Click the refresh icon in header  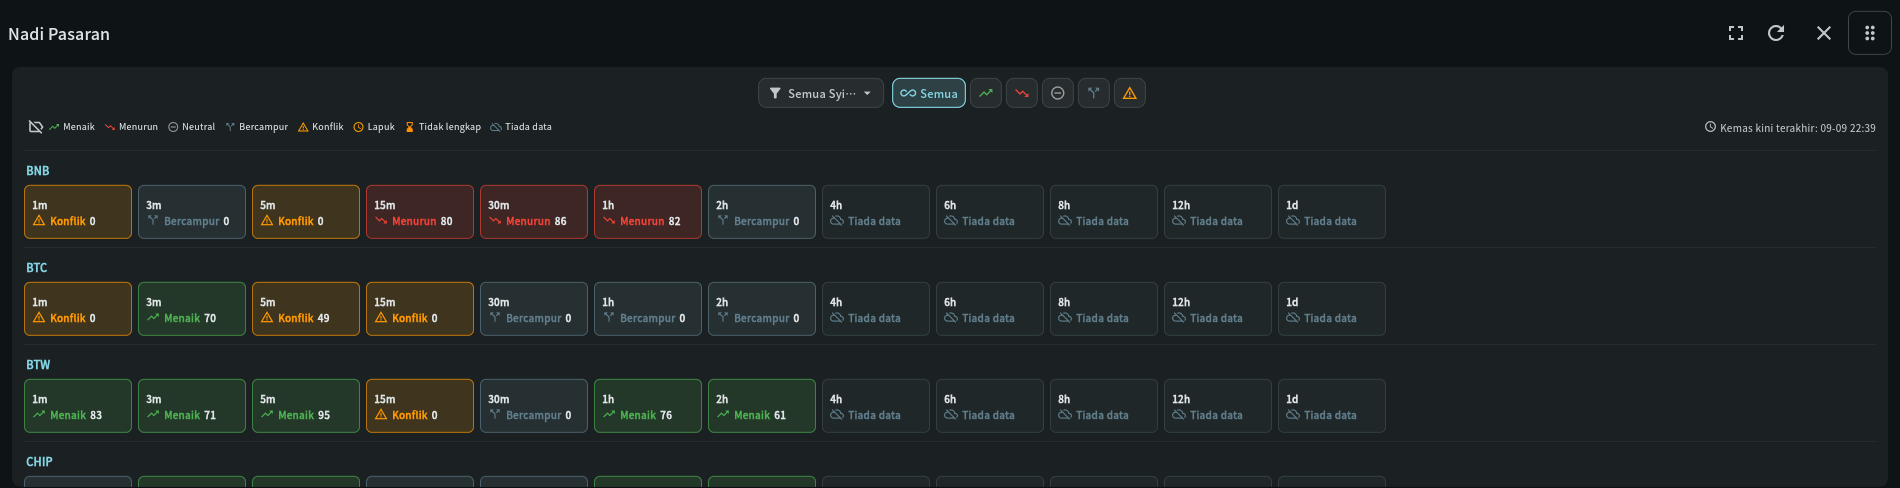pyautogui.click(x=1776, y=33)
